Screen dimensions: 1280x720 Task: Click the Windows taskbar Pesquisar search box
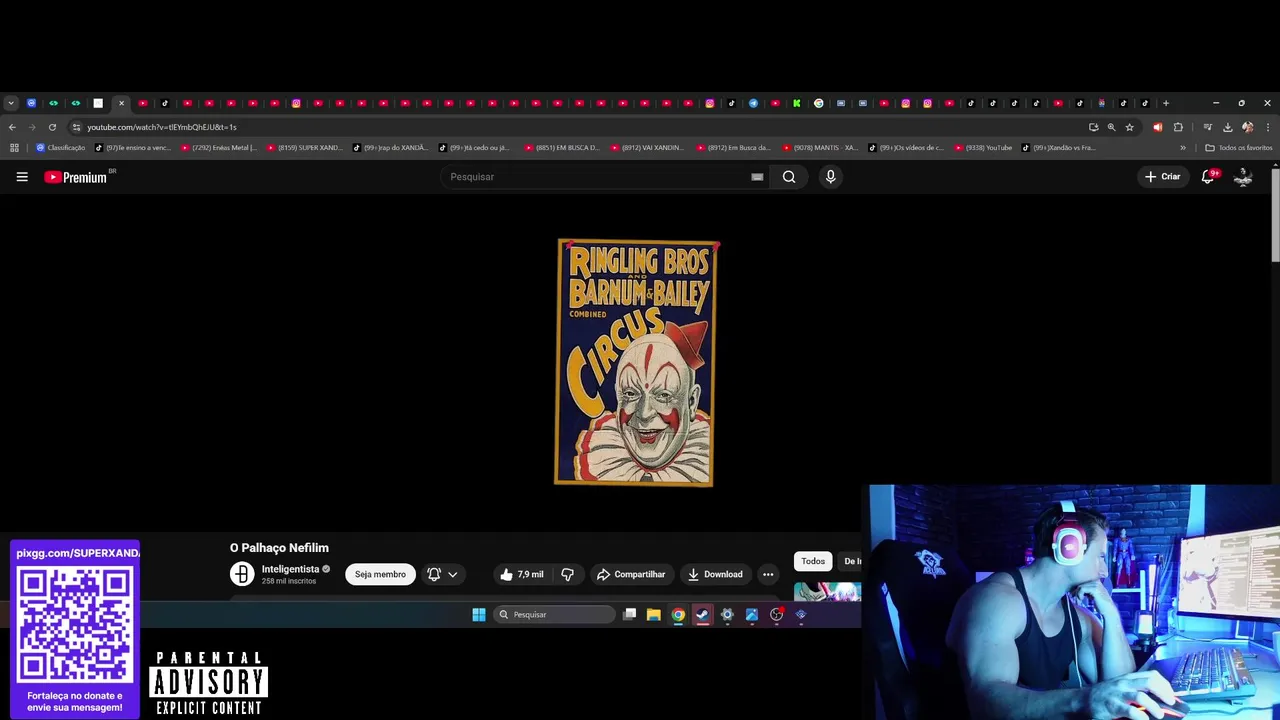(555, 615)
